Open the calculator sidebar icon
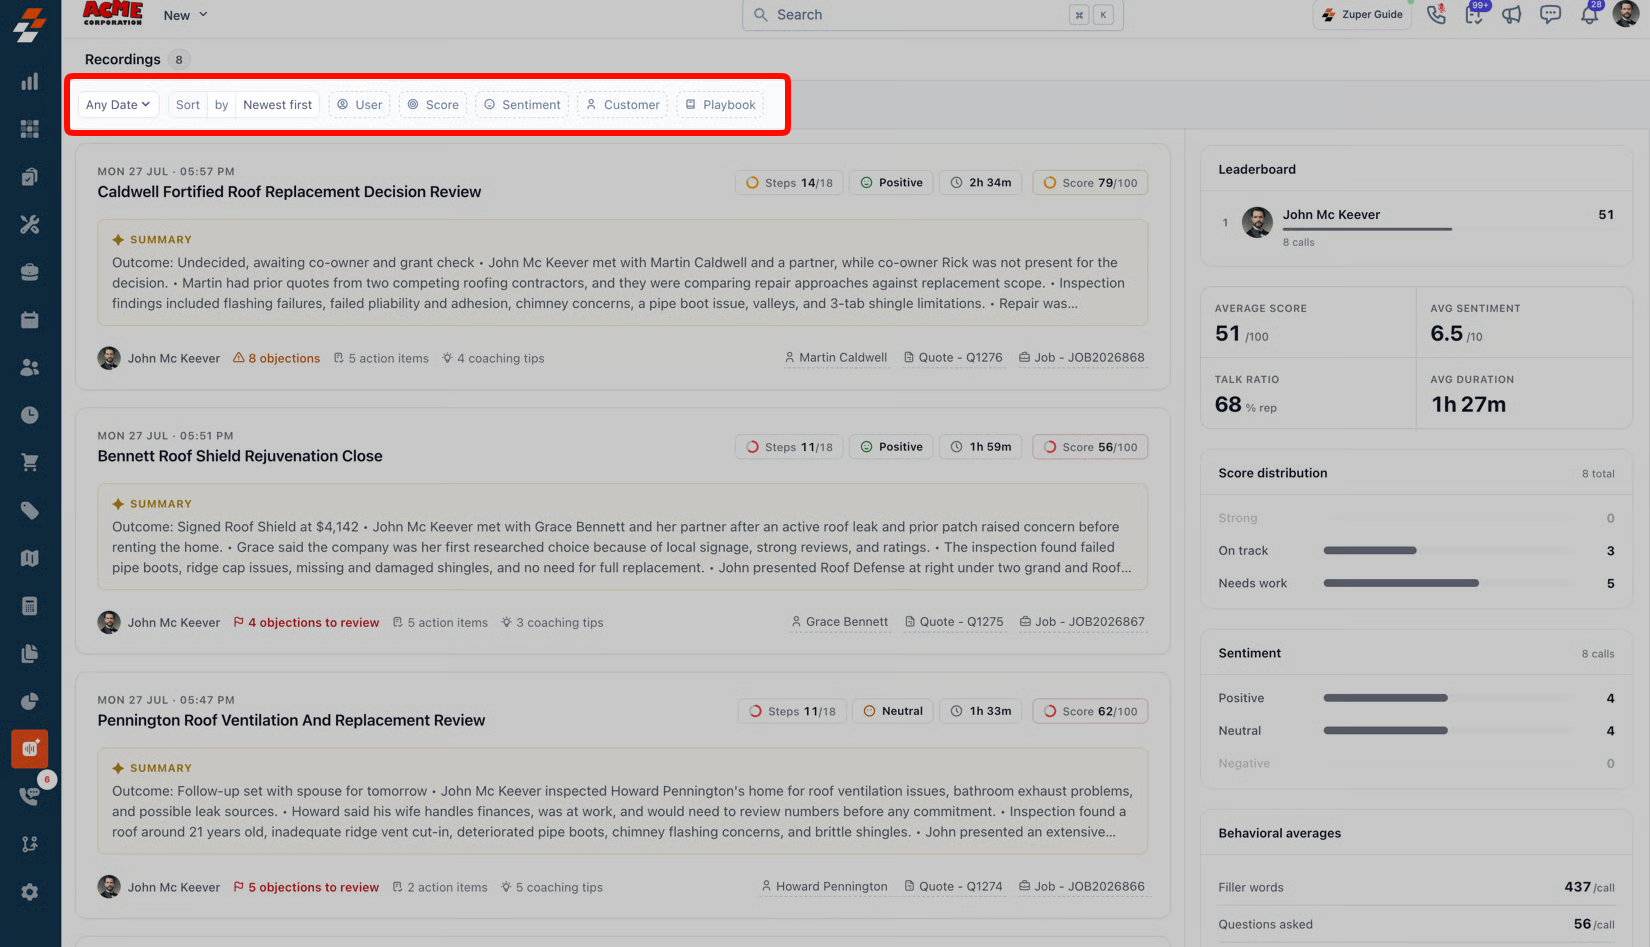The width and height of the screenshot is (1650, 947). click(x=30, y=606)
